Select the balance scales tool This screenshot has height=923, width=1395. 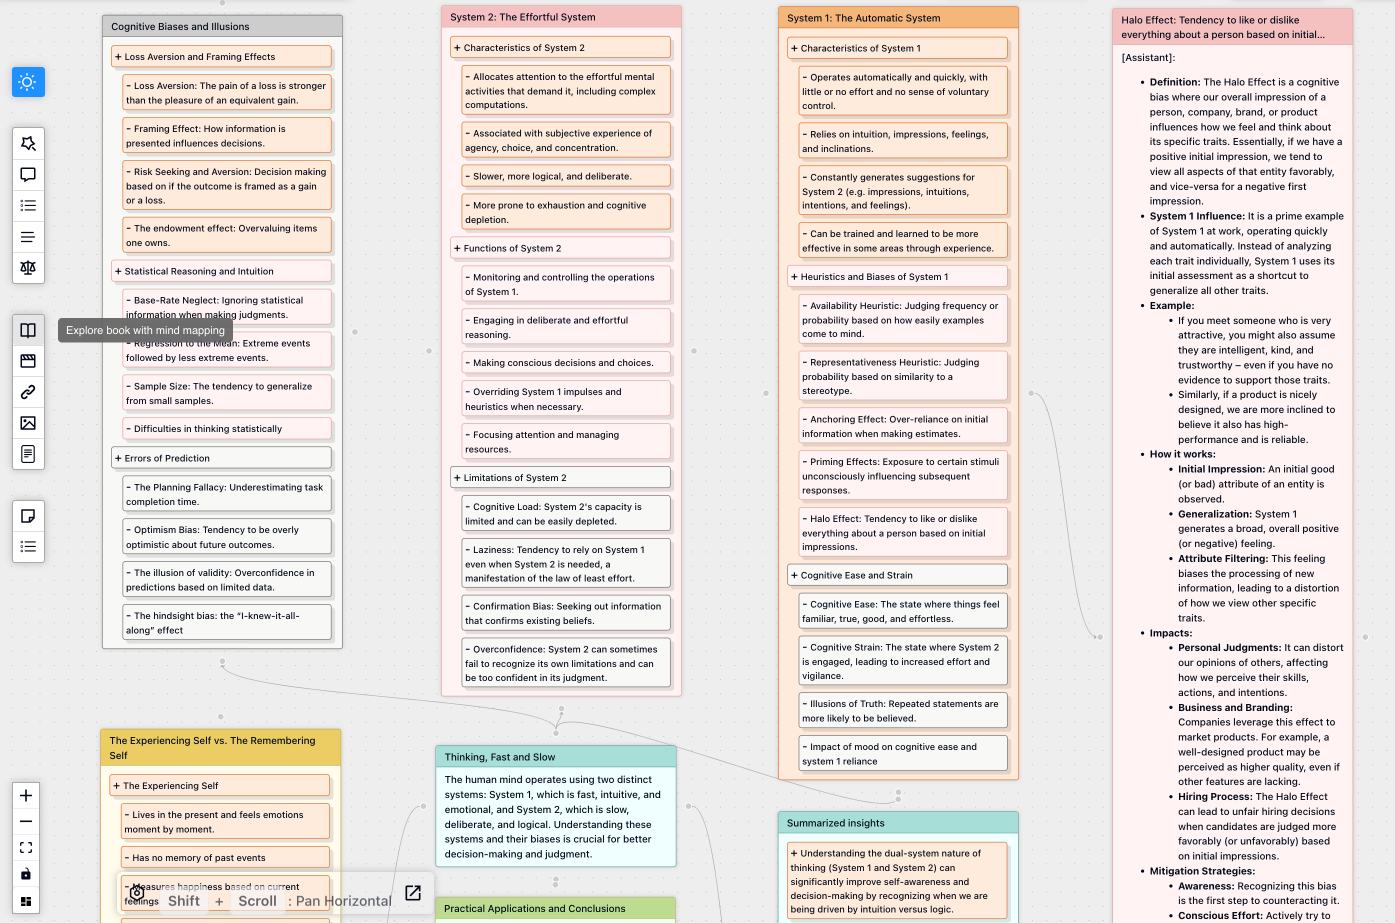coord(27,267)
